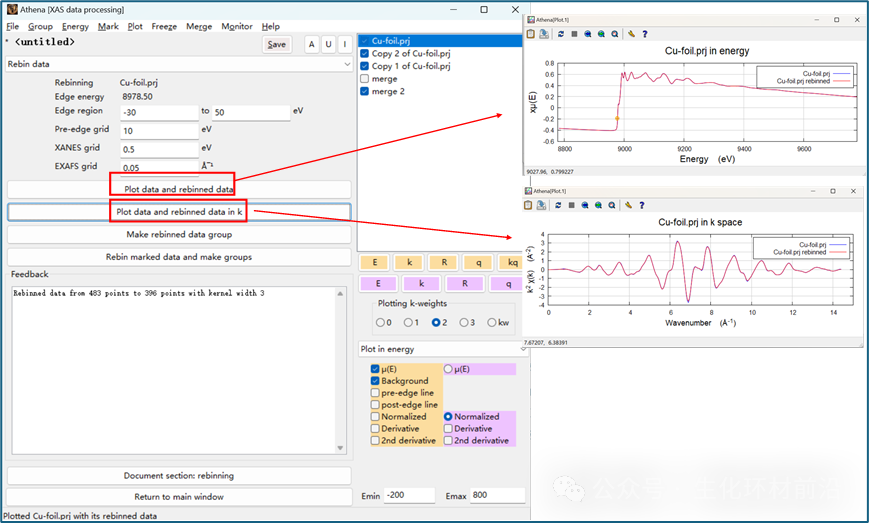Open the Group menu

[40, 26]
